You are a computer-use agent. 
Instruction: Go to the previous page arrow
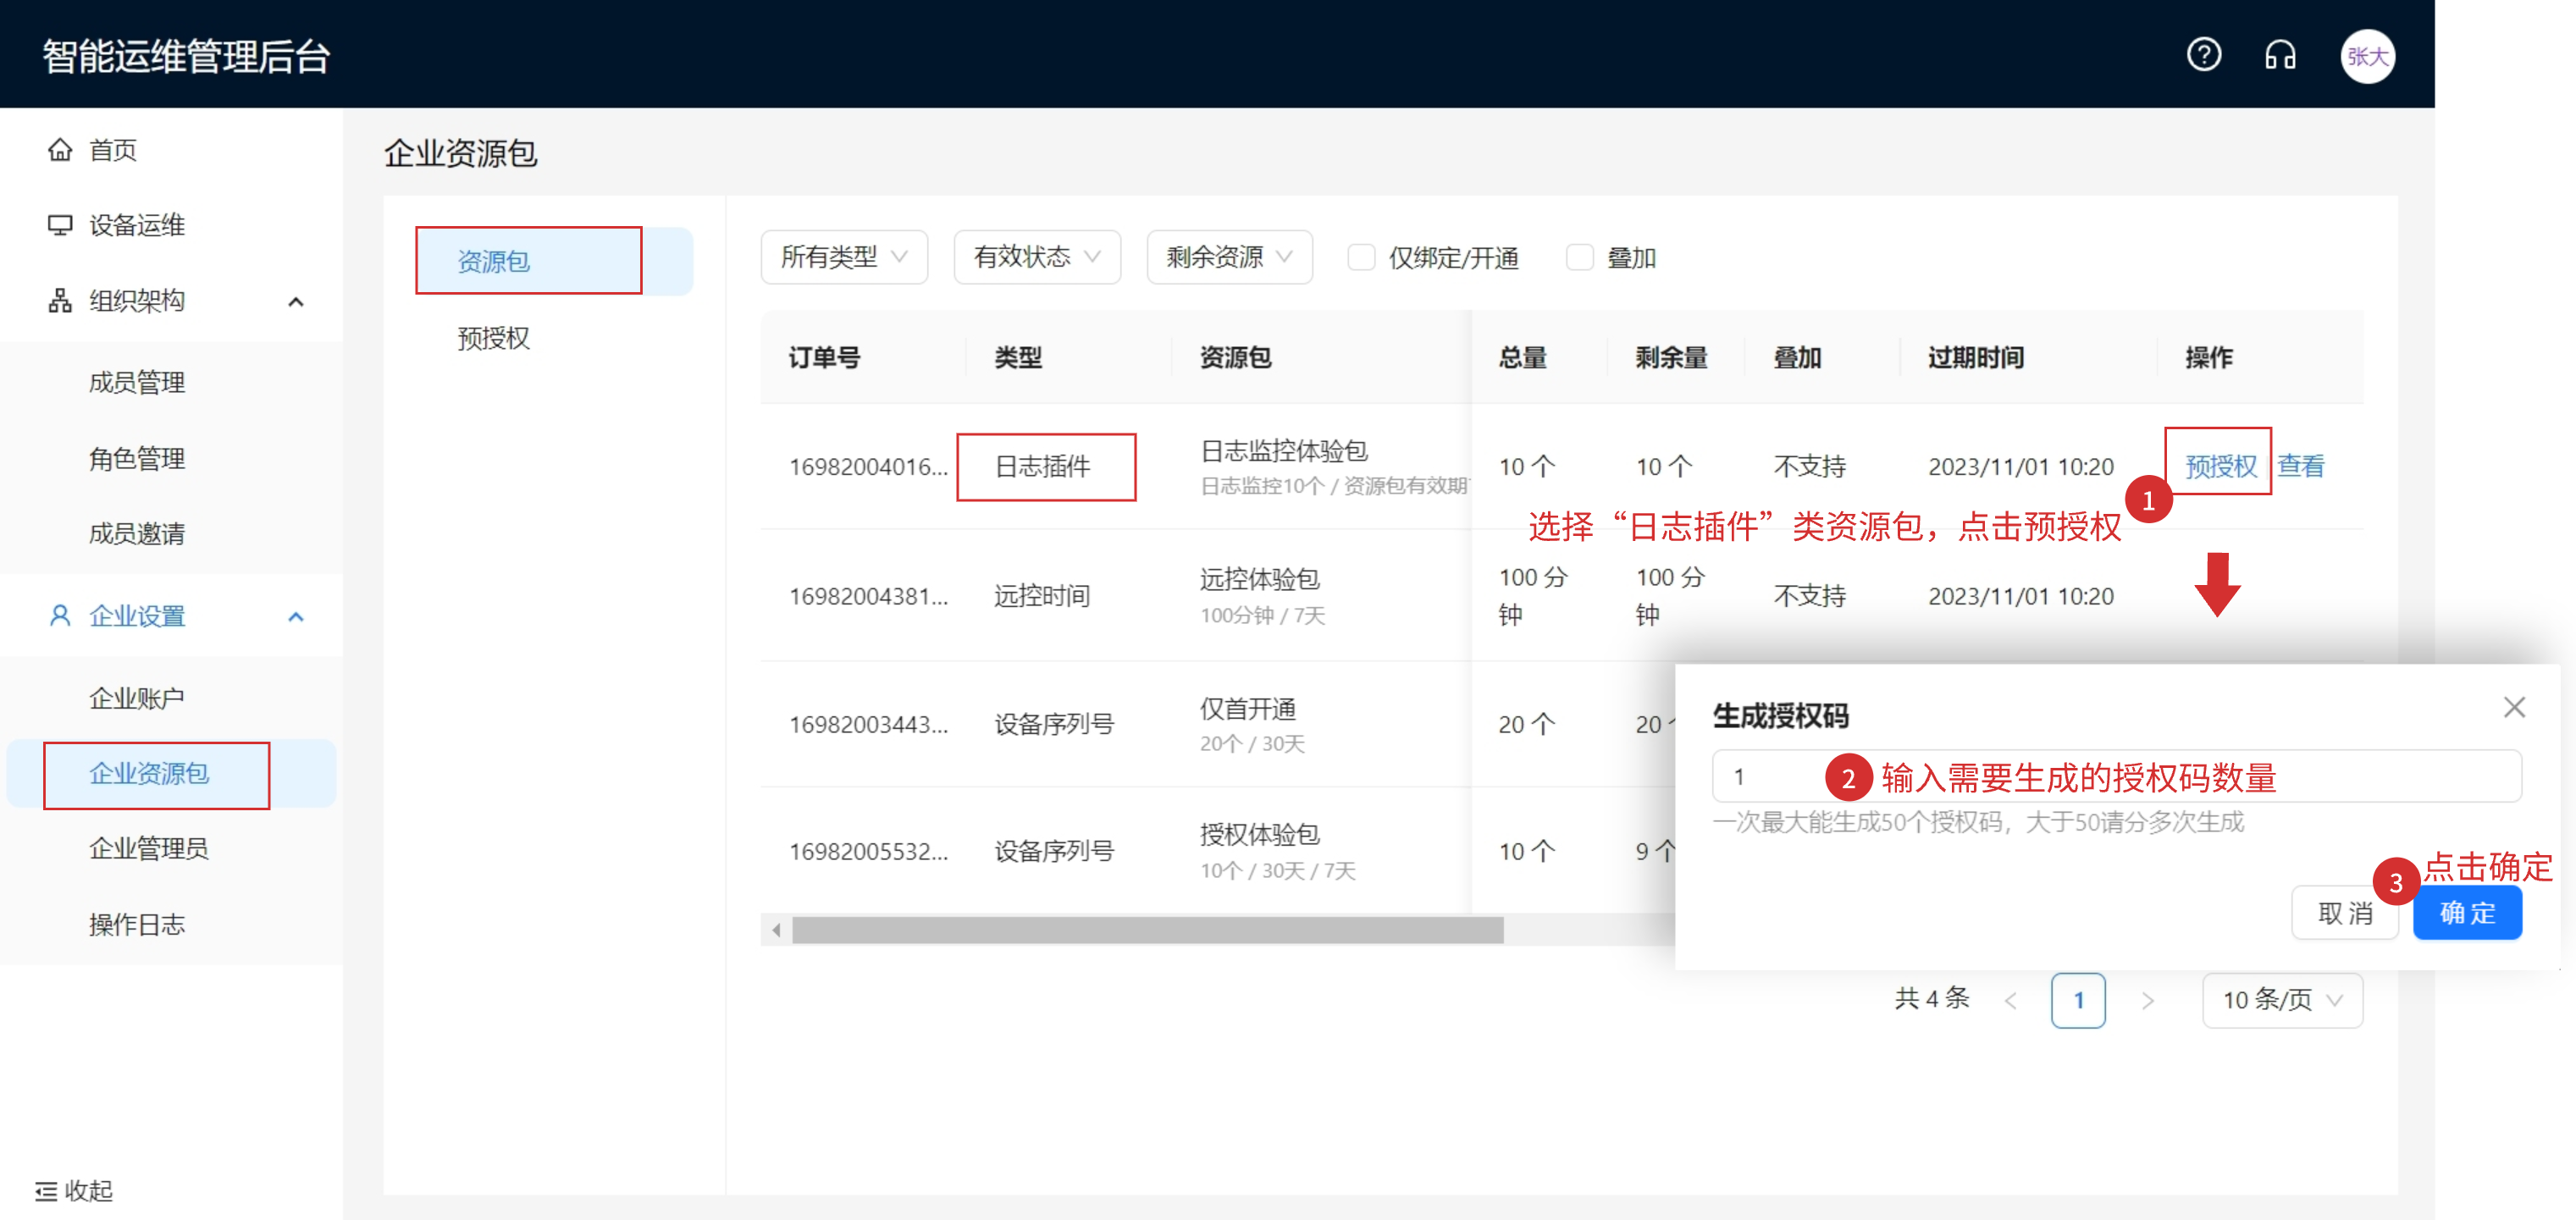[2011, 1000]
